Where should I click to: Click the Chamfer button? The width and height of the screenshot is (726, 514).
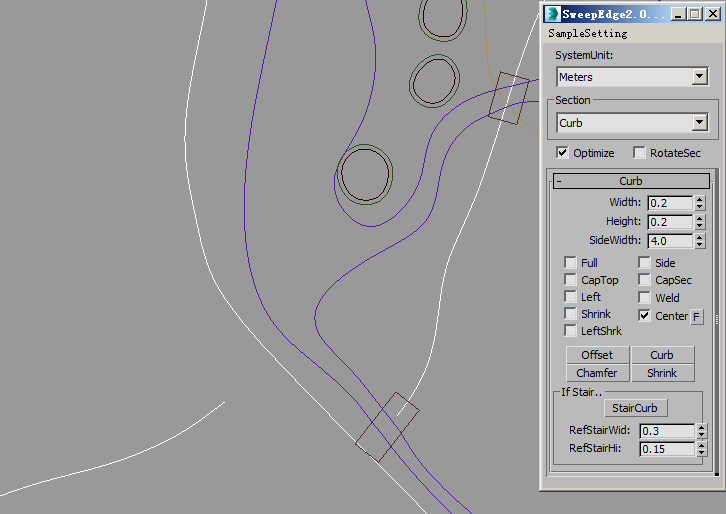pos(597,373)
